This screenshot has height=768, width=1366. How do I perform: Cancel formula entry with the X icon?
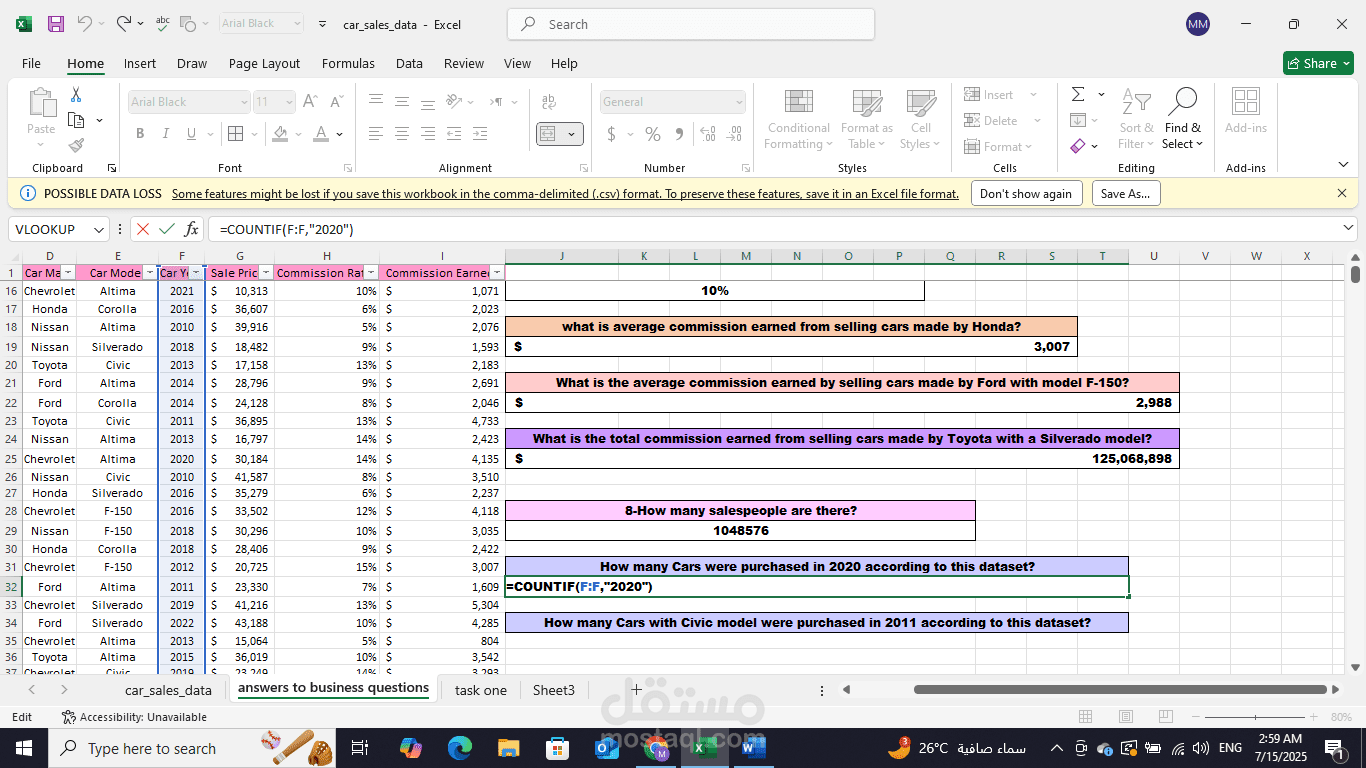click(143, 229)
